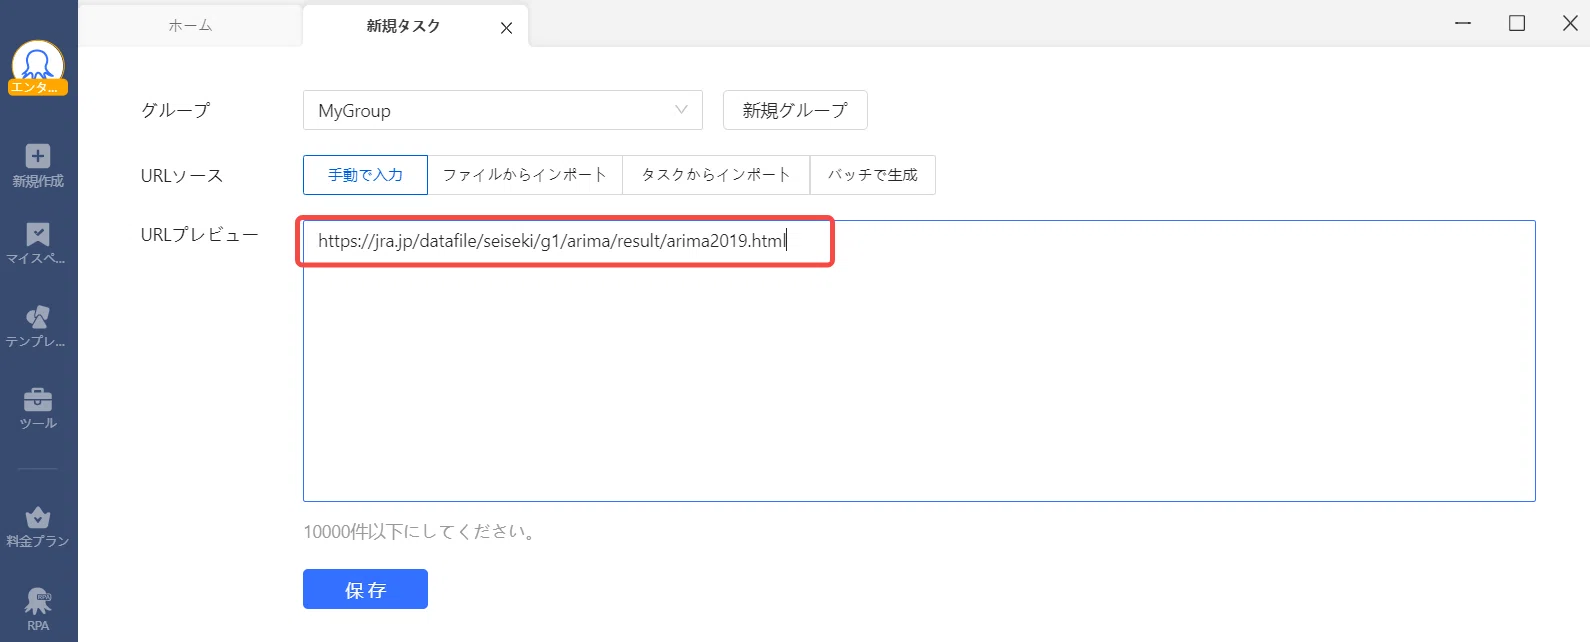Open マイスペース bookmark icon in sidebar
This screenshot has height=642, width=1590.
click(38, 234)
